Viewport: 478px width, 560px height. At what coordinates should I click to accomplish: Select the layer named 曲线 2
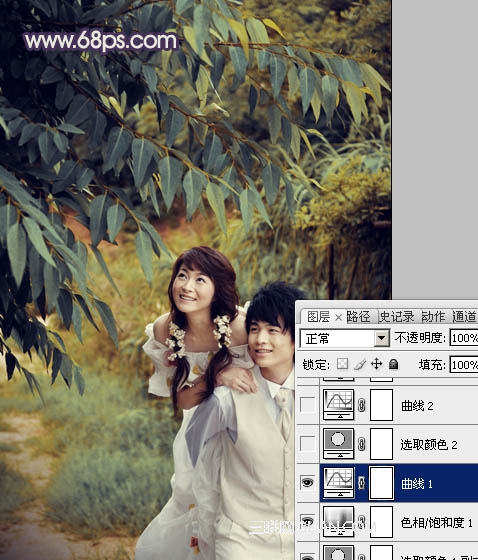click(x=417, y=406)
